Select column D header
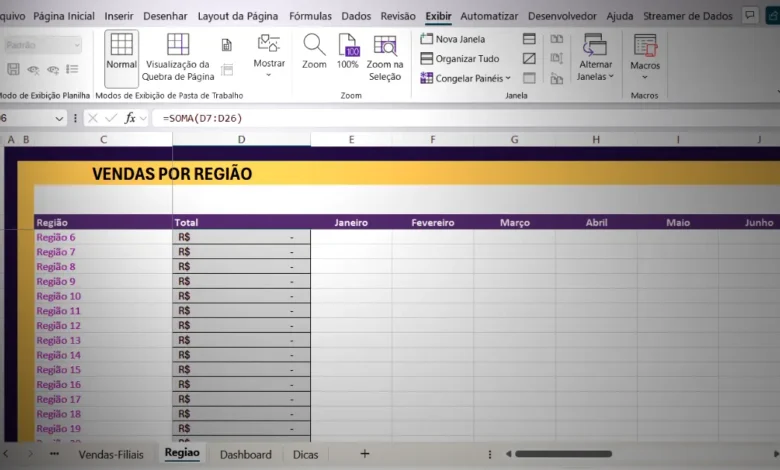Viewport: 780px width, 470px height. click(241, 140)
